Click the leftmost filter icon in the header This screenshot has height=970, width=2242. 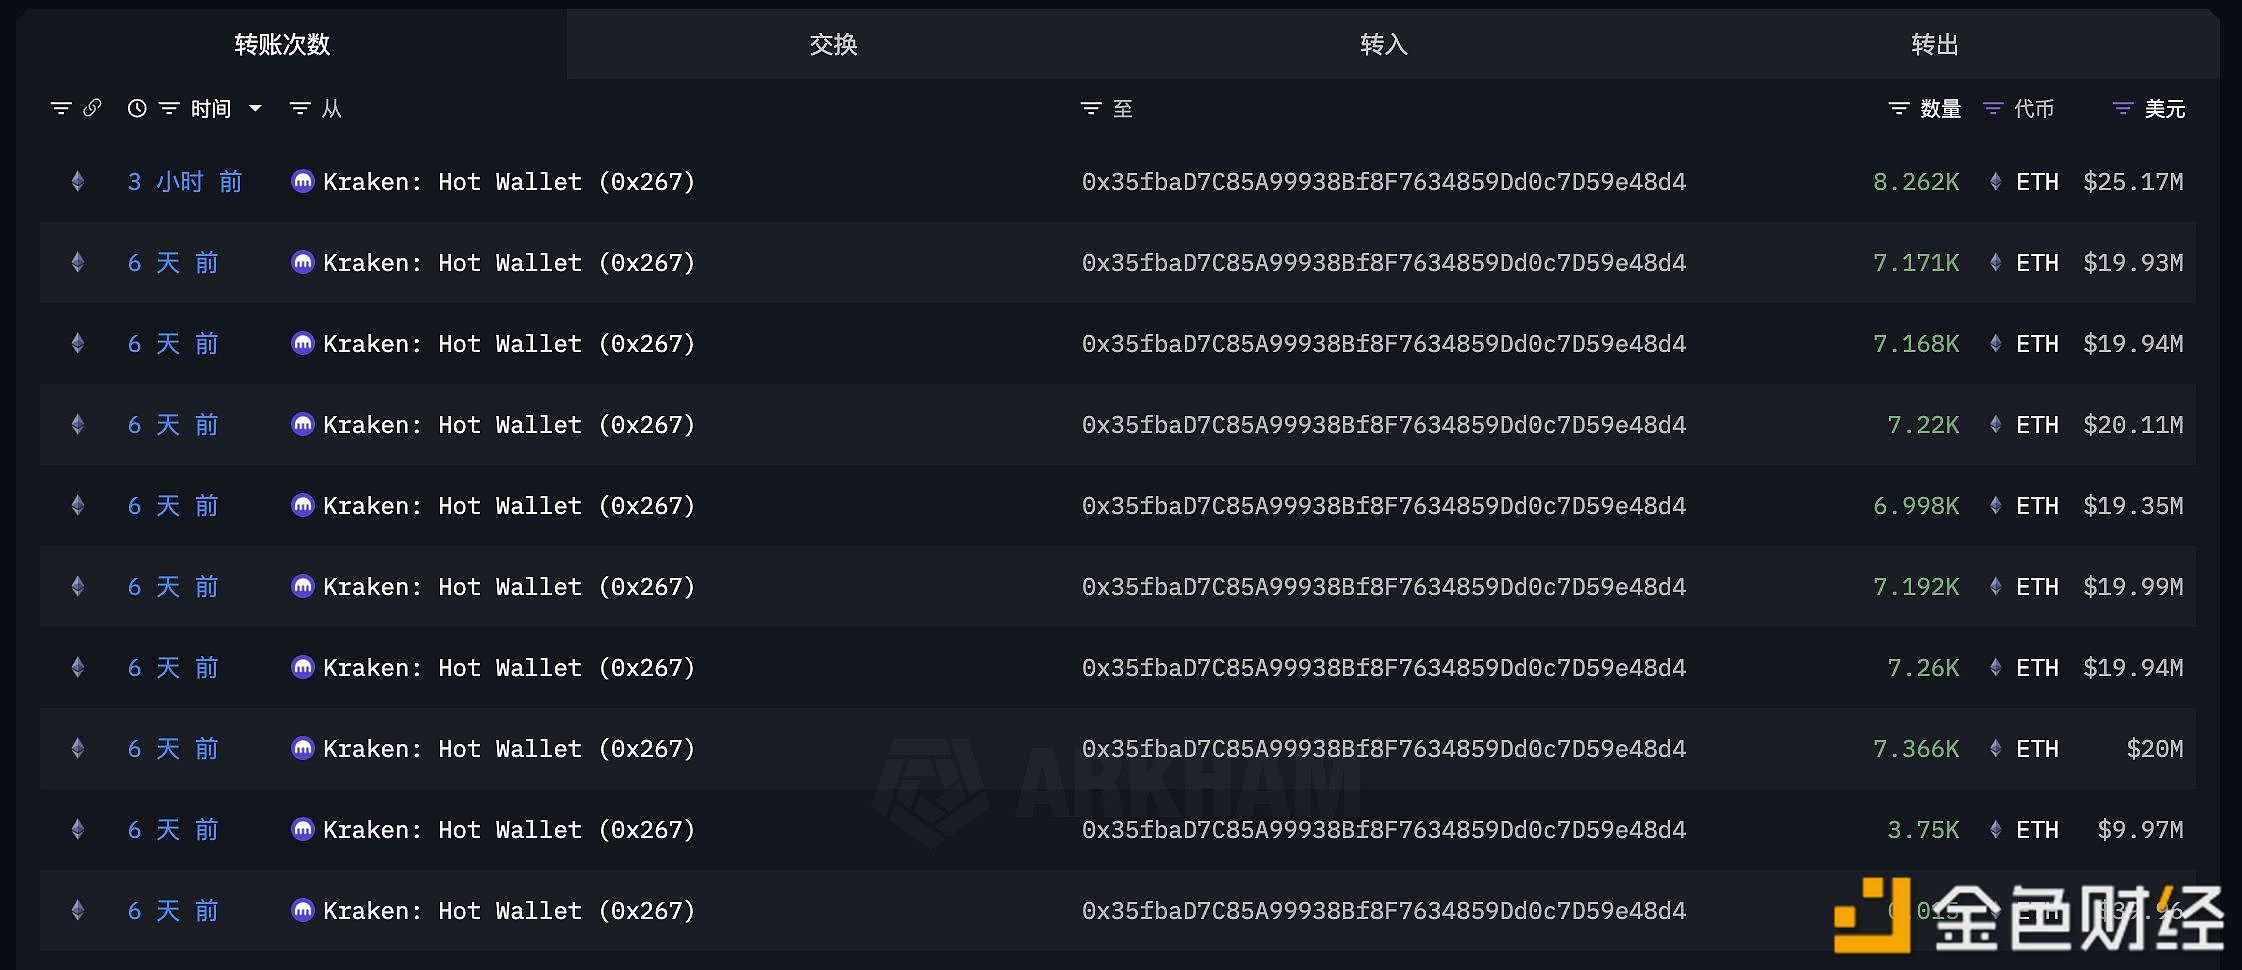[x=60, y=108]
